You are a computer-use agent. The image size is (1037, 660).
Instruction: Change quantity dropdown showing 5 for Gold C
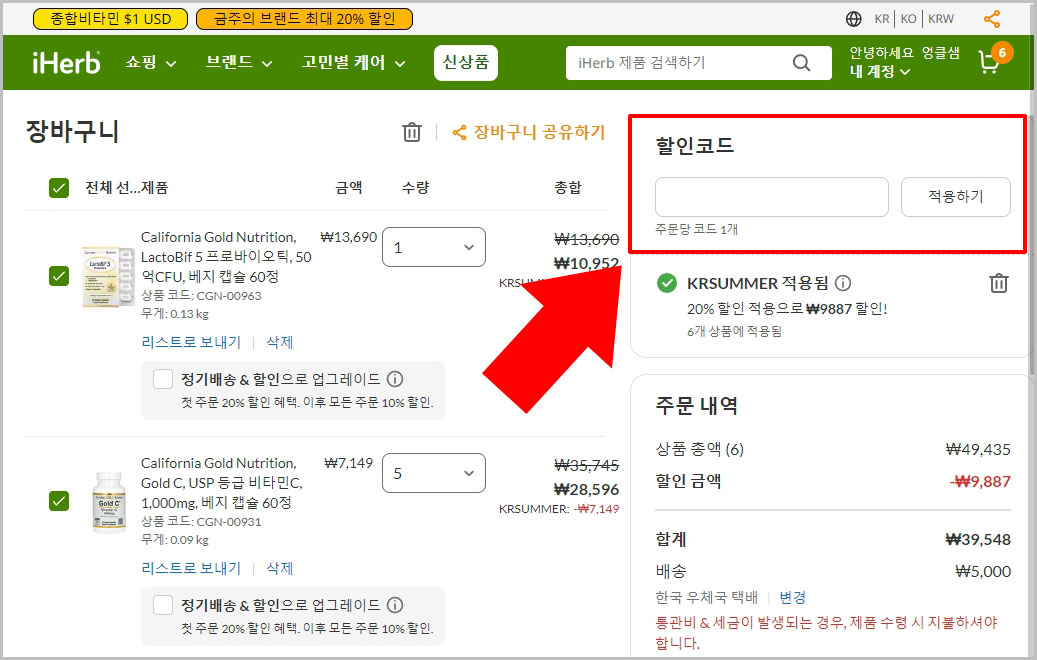[434, 473]
